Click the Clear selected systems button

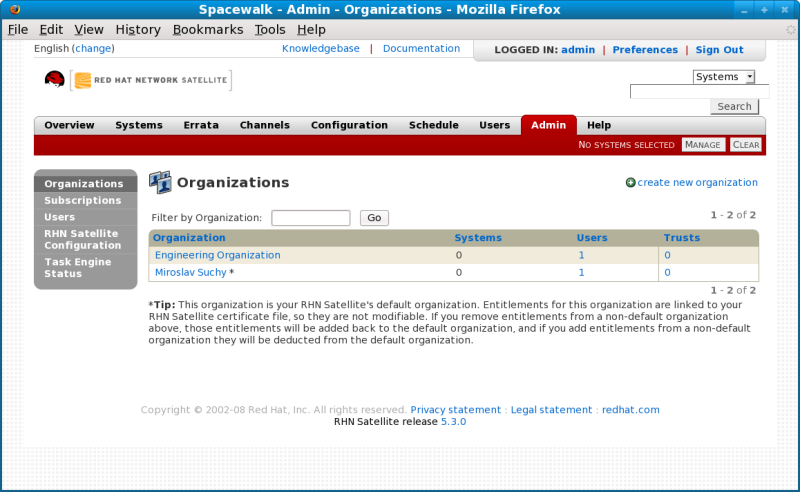pyautogui.click(x=746, y=145)
